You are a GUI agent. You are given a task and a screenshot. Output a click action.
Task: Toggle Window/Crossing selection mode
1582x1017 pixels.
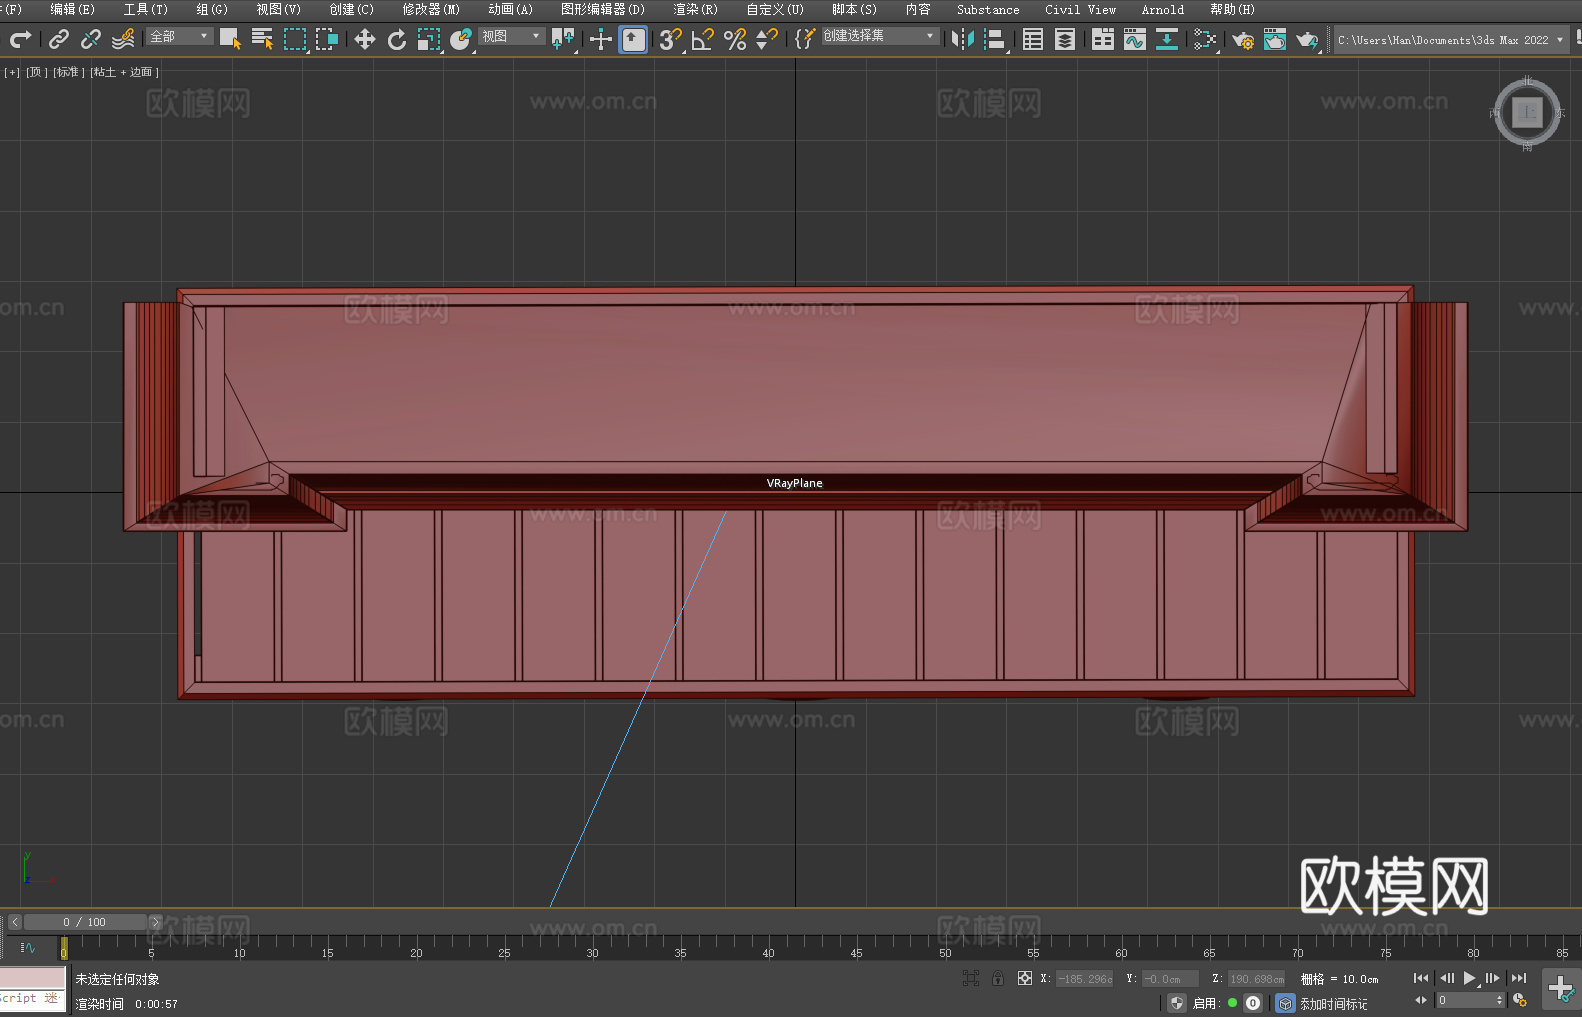[x=327, y=39]
